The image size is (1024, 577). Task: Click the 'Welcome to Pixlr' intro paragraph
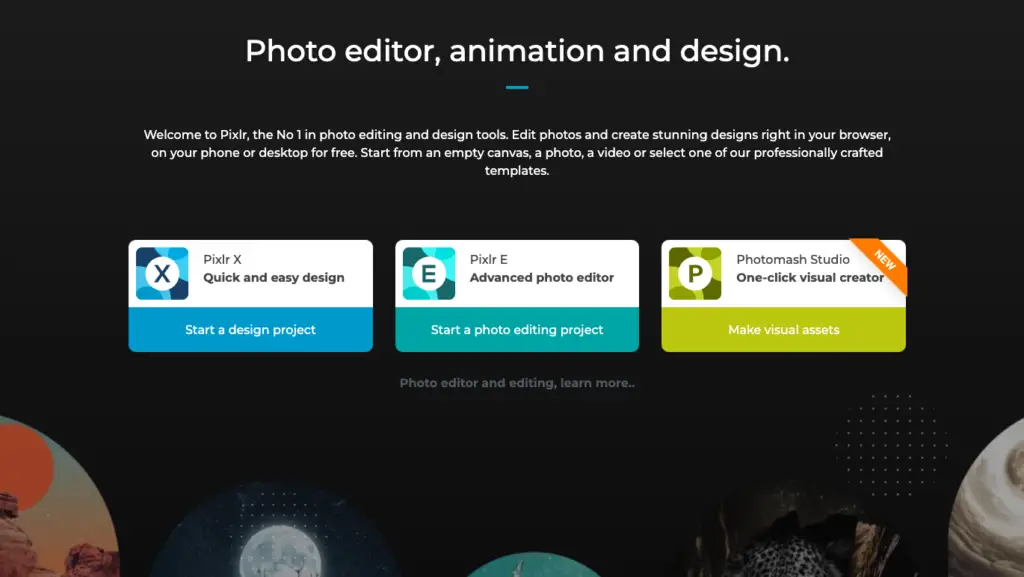click(517, 152)
